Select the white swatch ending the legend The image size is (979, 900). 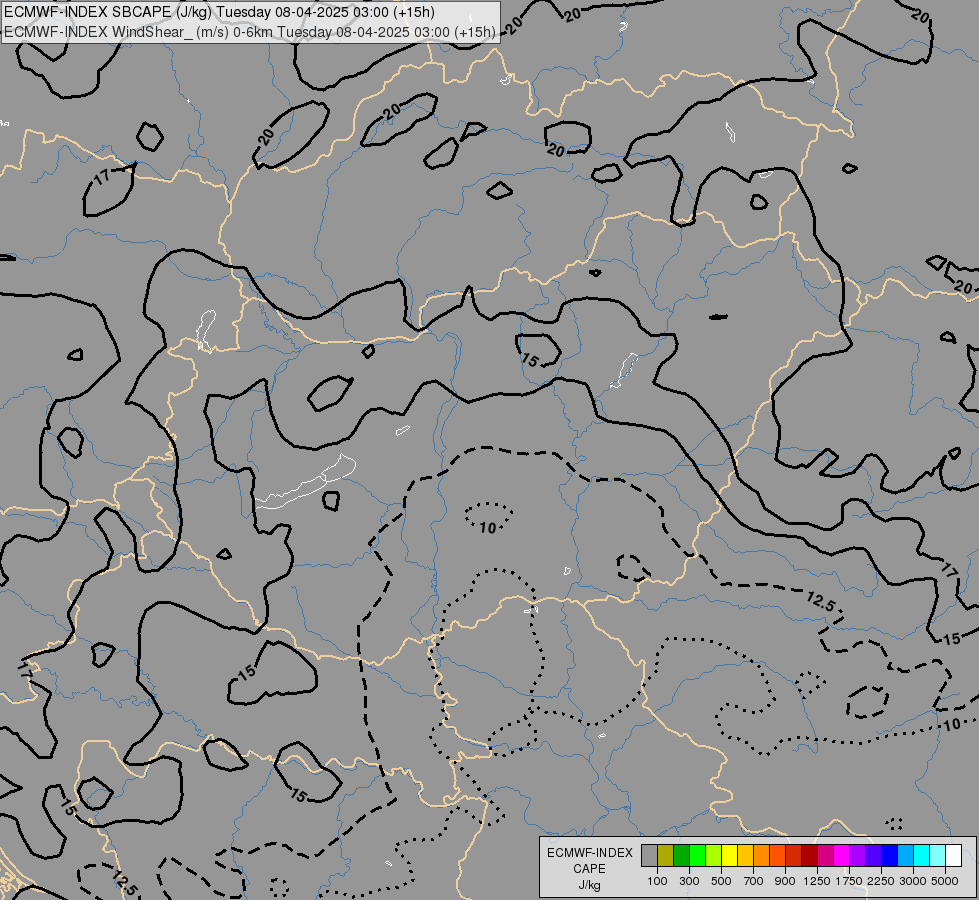pos(953,855)
